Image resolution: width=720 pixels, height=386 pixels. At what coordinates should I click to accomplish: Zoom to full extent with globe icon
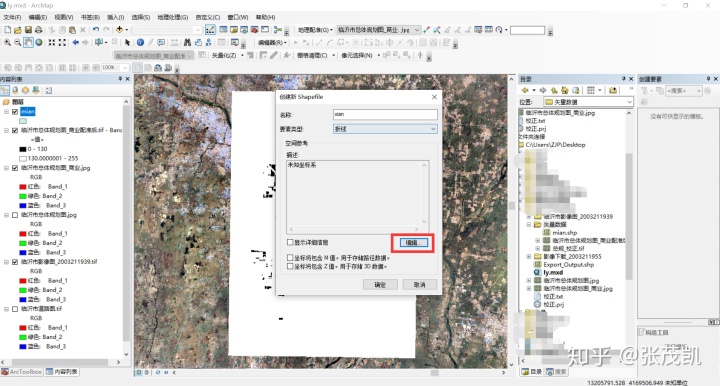(x=39, y=42)
